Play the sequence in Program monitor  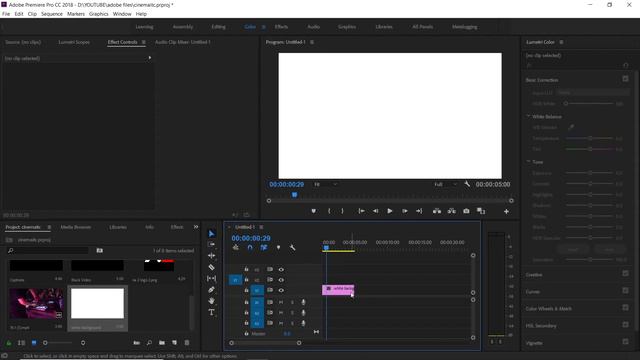click(390, 211)
